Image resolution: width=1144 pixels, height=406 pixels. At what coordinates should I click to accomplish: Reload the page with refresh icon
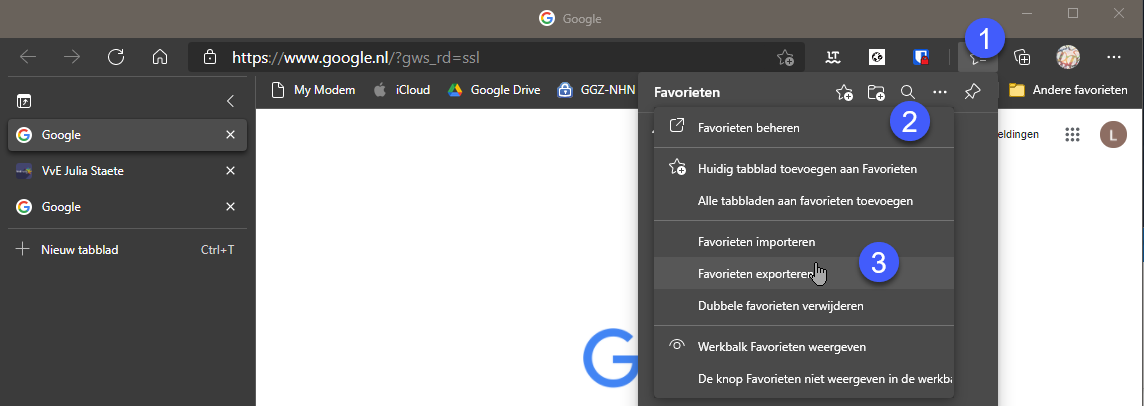[115, 57]
